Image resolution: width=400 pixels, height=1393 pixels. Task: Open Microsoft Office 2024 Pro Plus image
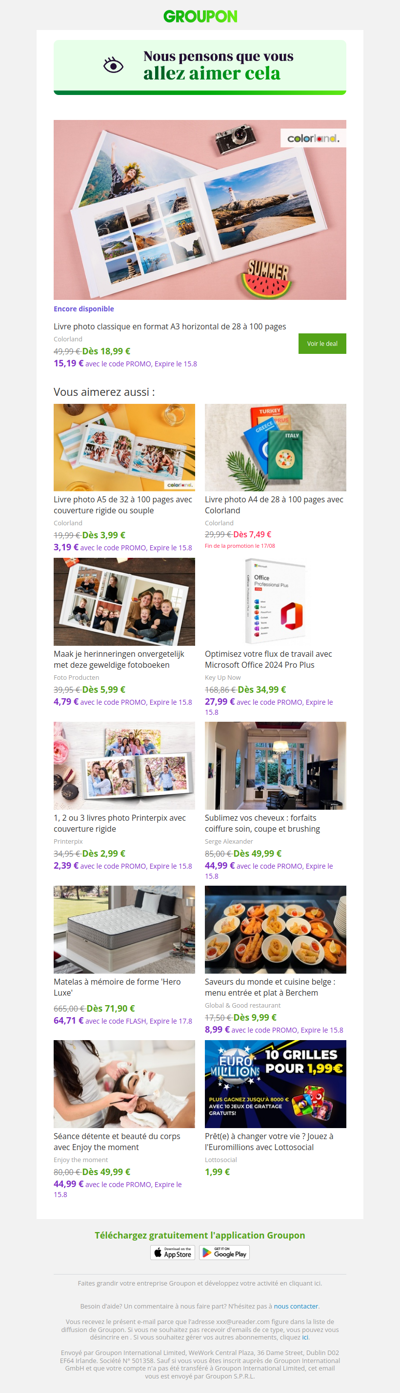click(276, 601)
